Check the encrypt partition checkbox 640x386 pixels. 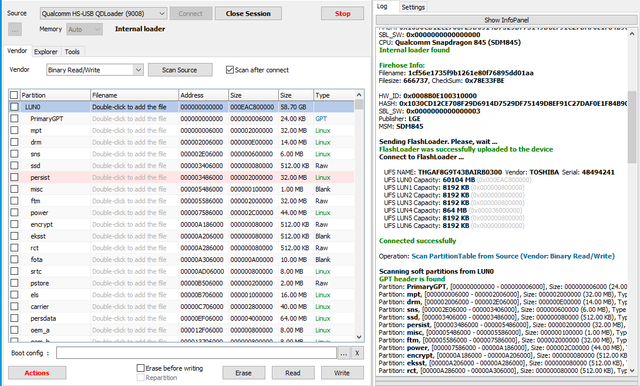point(14,224)
